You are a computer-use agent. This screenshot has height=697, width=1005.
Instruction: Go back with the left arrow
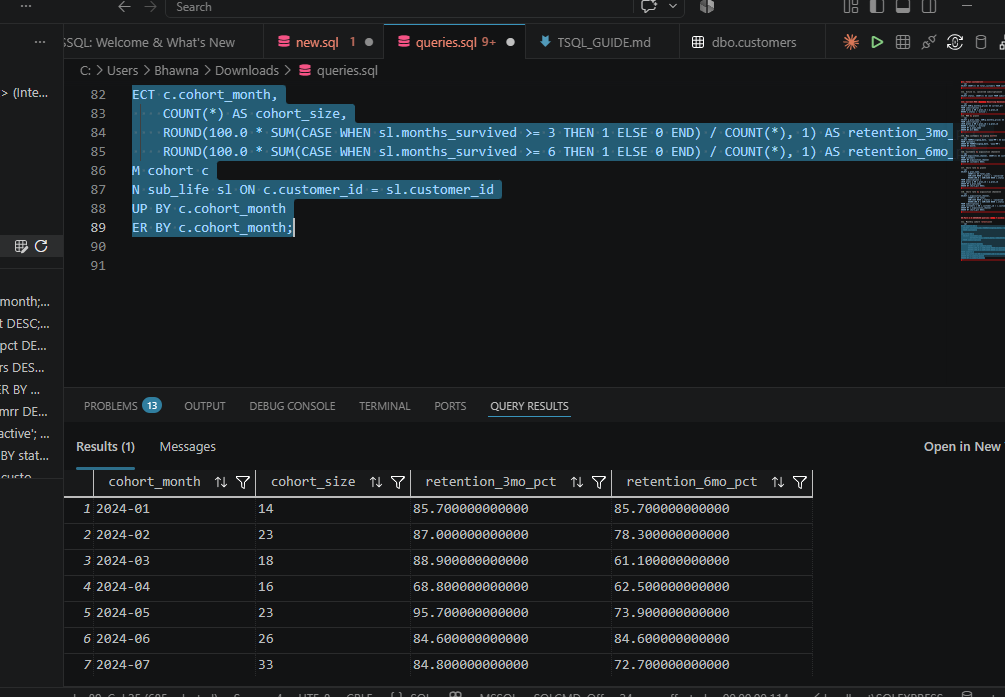pyautogui.click(x=124, y=6)
